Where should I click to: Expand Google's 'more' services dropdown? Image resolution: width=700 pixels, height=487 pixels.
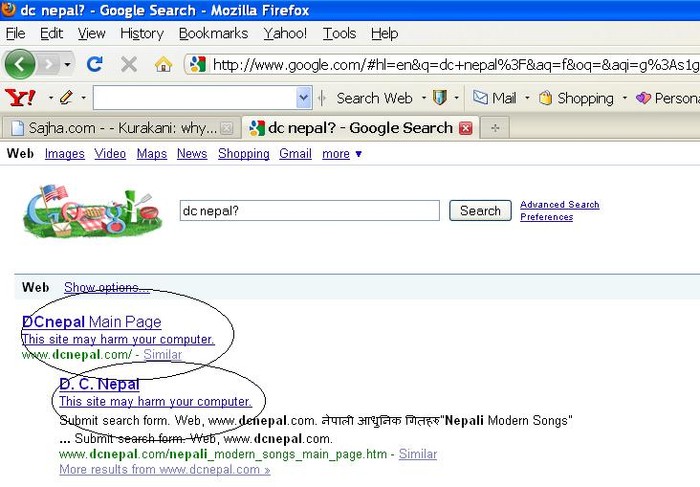coord(341,154)
